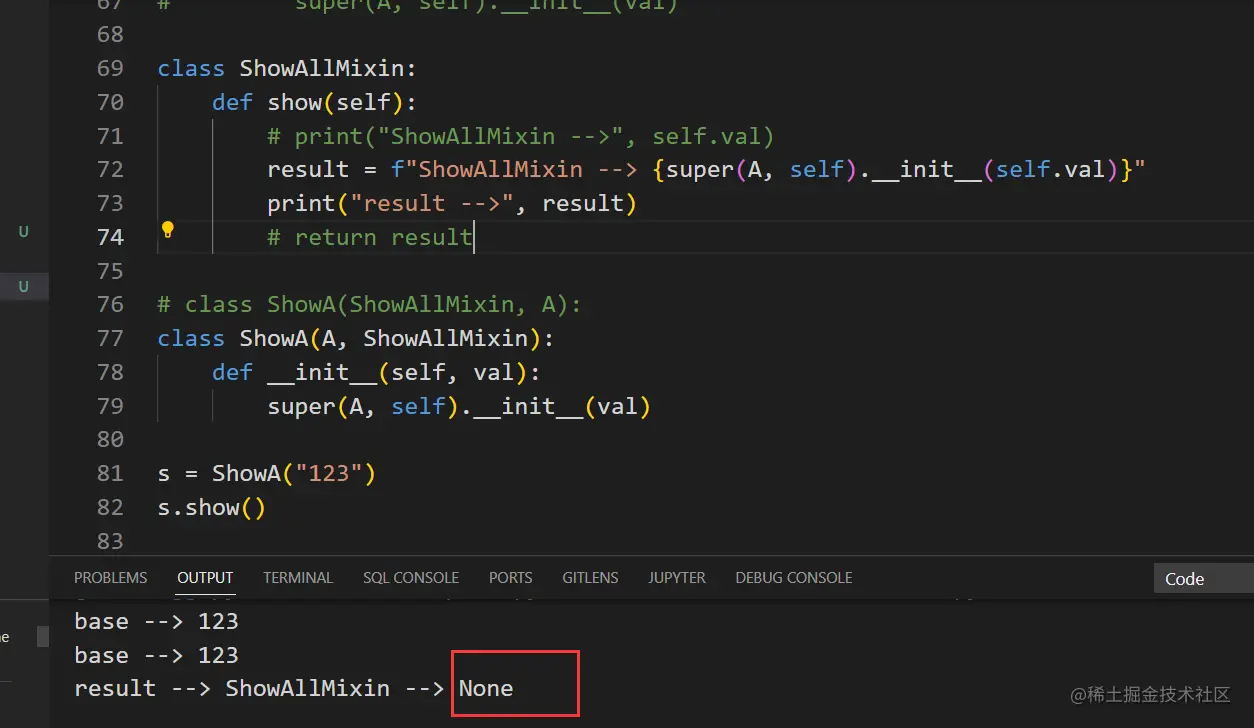Image resolution: width=1254 pixels, height=728 pixels.
Task: Open the JUPYTER panel tab
Action: 677,578
